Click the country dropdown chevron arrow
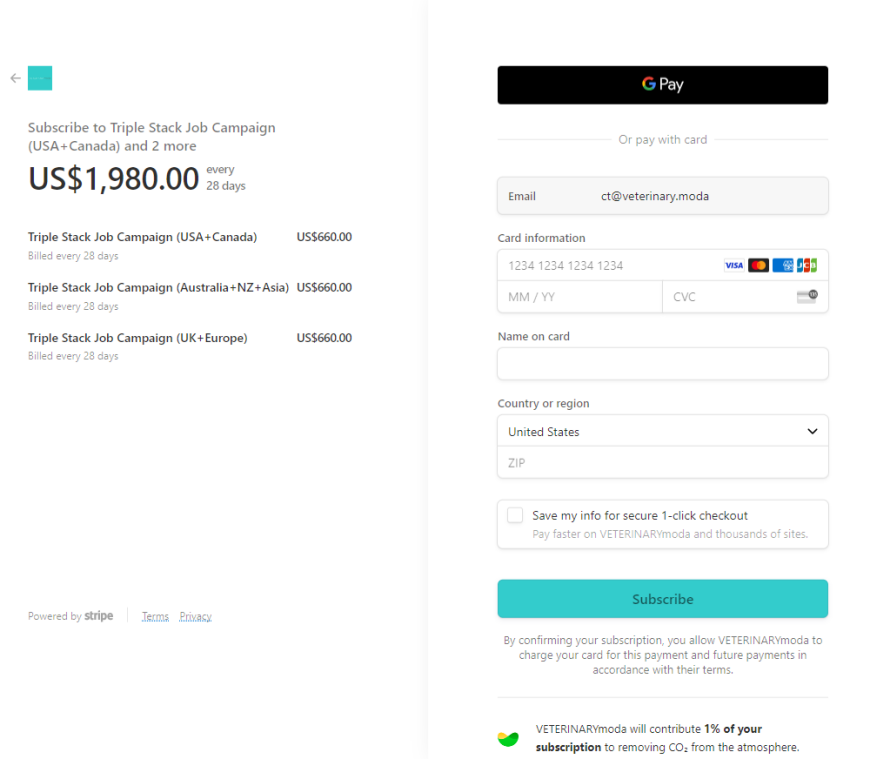 pyautogui.click(x=812, y=431)
